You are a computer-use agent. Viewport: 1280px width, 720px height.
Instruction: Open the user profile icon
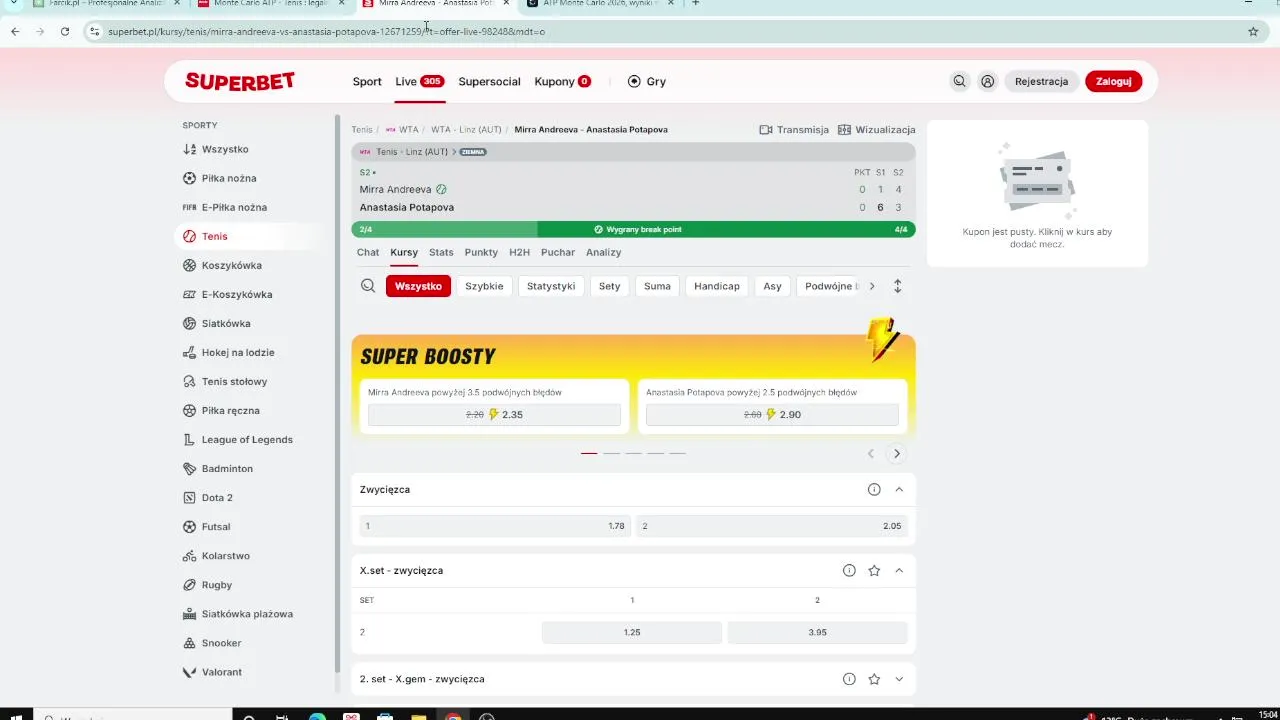coord(987,82)
